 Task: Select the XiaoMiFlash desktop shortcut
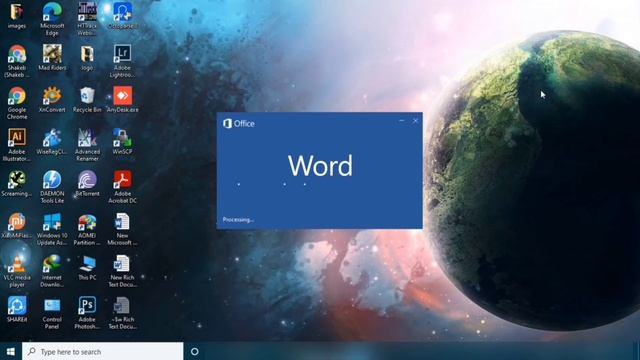[x=17, y=226]
